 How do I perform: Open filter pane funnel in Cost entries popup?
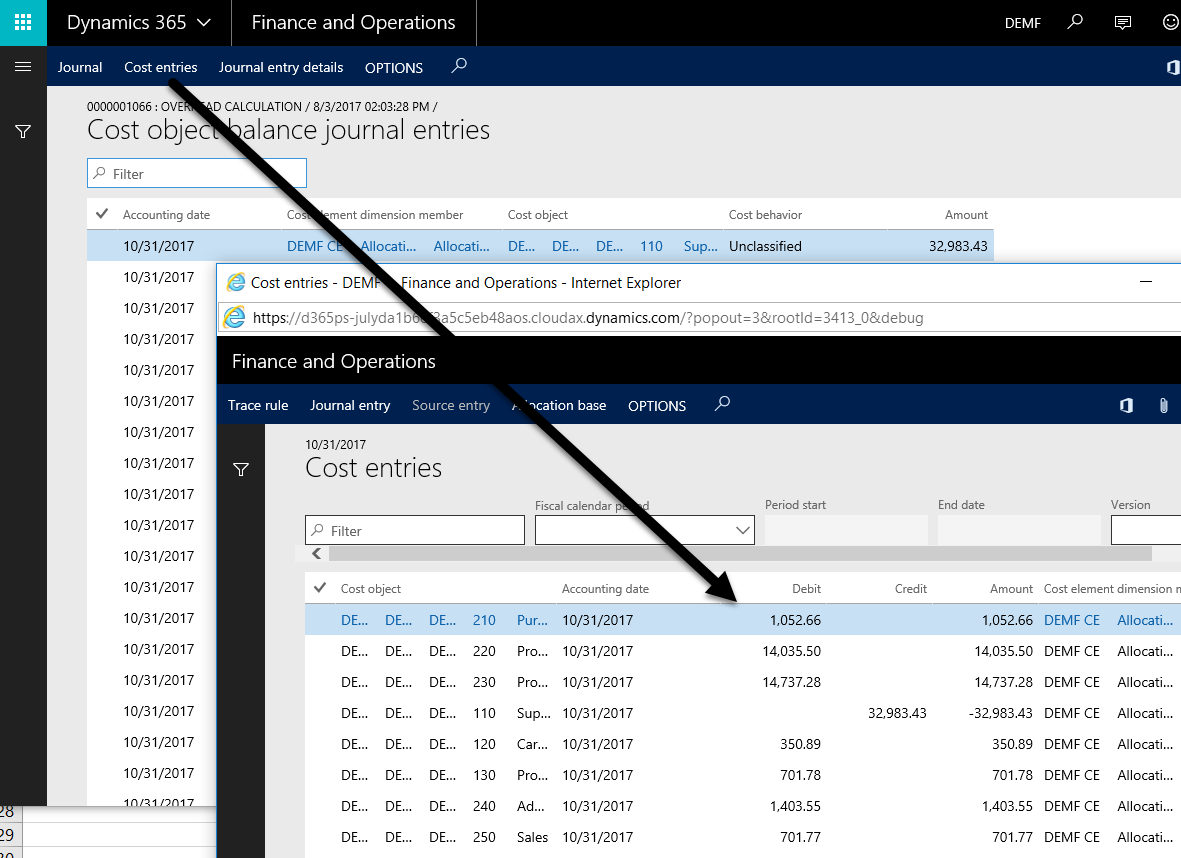point(241,469)
